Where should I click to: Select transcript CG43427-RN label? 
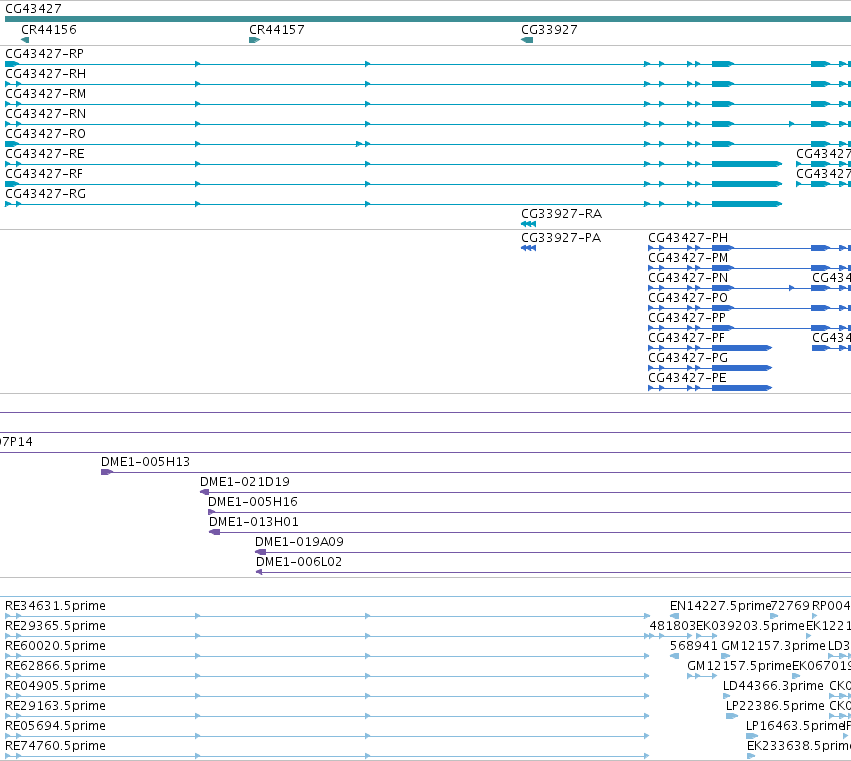coord(46,114)
